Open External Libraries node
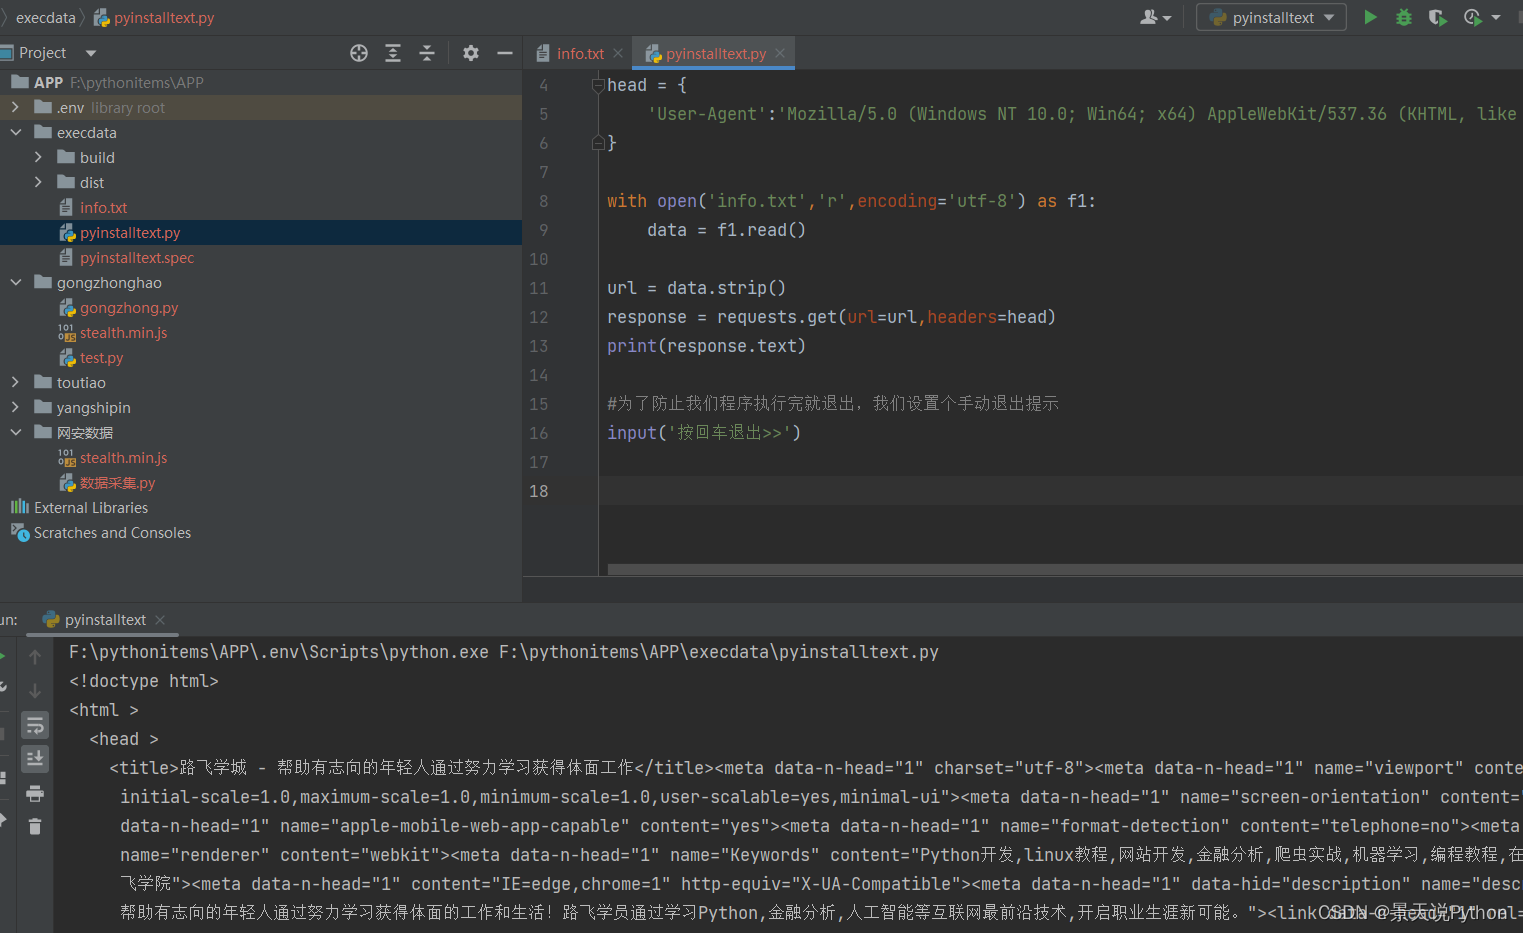Screen dimensions: 1523x933 point(91,507)
